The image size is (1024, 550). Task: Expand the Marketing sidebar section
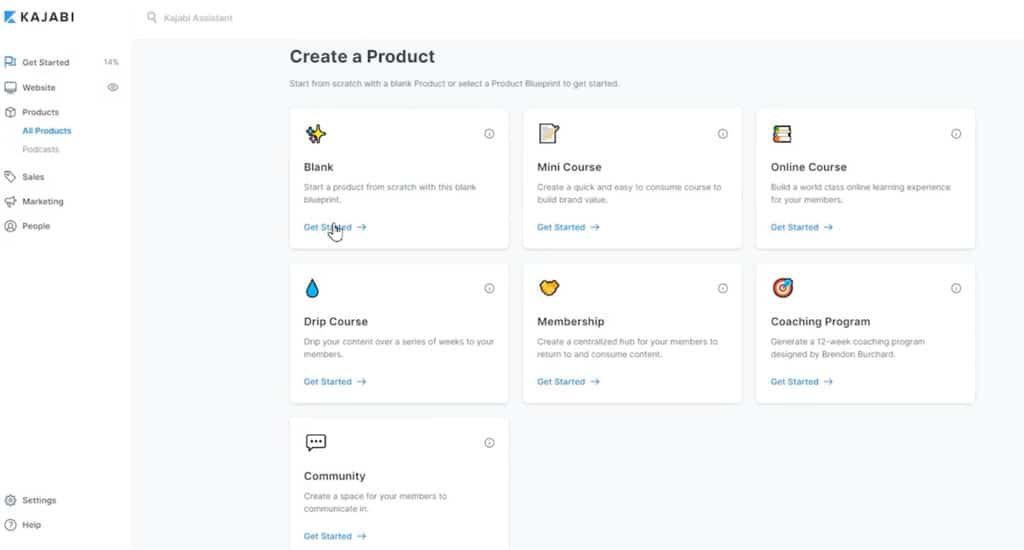(x=42, y=201)
